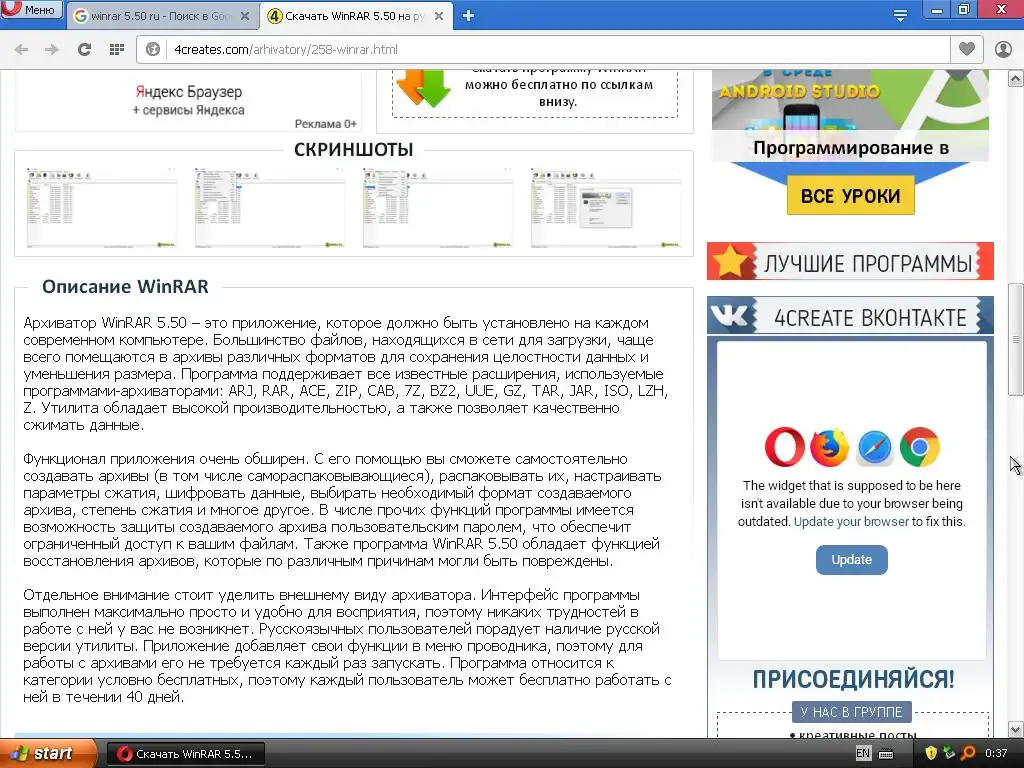Viewport: 1024px width, 768px height.
Task: Click the Firefox browser icon in widget
Action: click(x=829, y=447)
